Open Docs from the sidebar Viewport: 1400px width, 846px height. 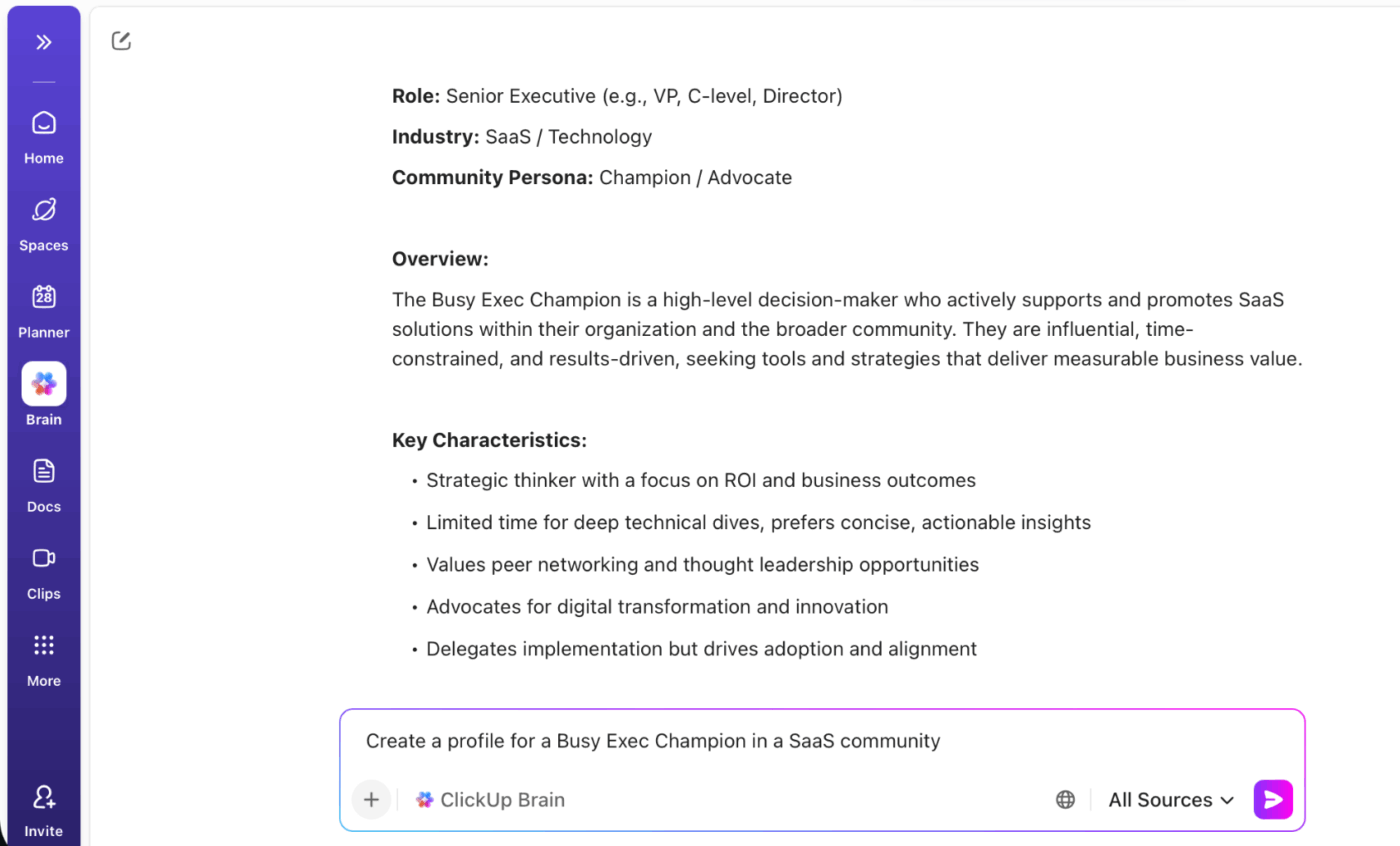click(43, 483)
